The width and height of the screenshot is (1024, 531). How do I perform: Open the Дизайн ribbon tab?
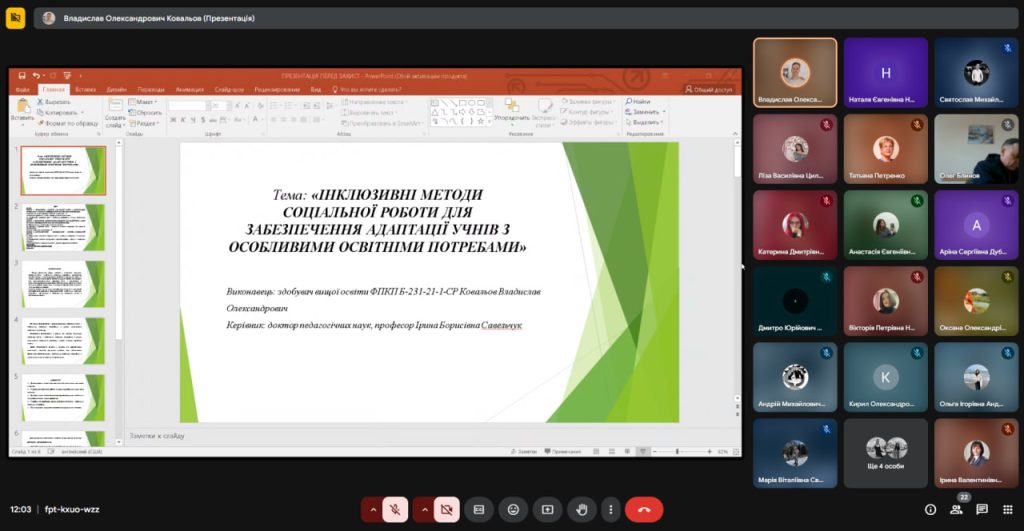click(116, 89)
